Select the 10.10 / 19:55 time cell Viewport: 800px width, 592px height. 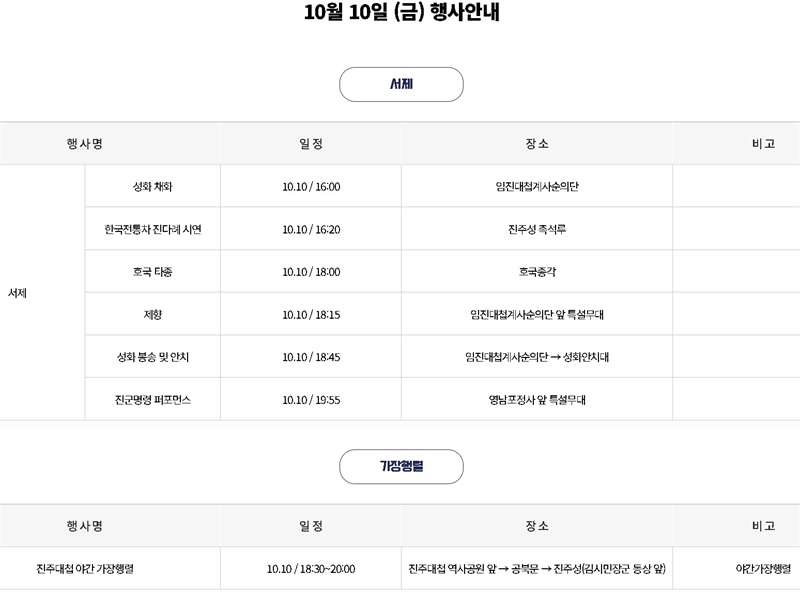pyautogui.click(x=311, y=399)
